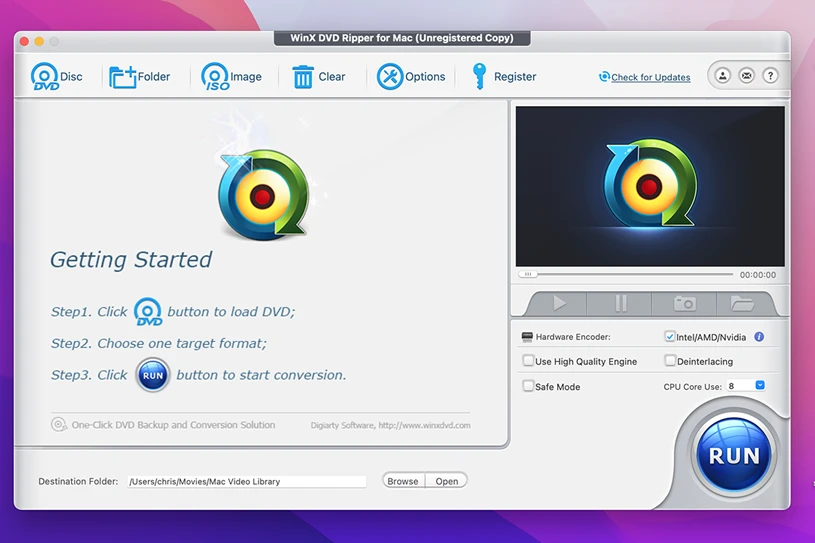Image resolution: width=815 pixels, height=543 pixels.
Task: Pause the preview playback
Action: 620,303
